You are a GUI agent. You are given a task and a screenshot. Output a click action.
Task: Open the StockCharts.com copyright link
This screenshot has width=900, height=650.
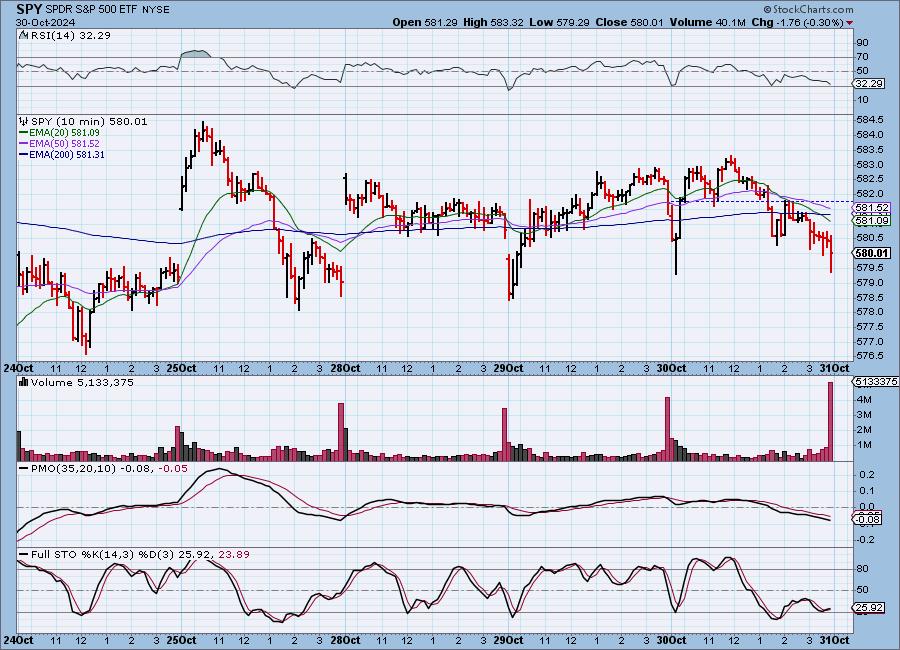click(x=809, y=9)
